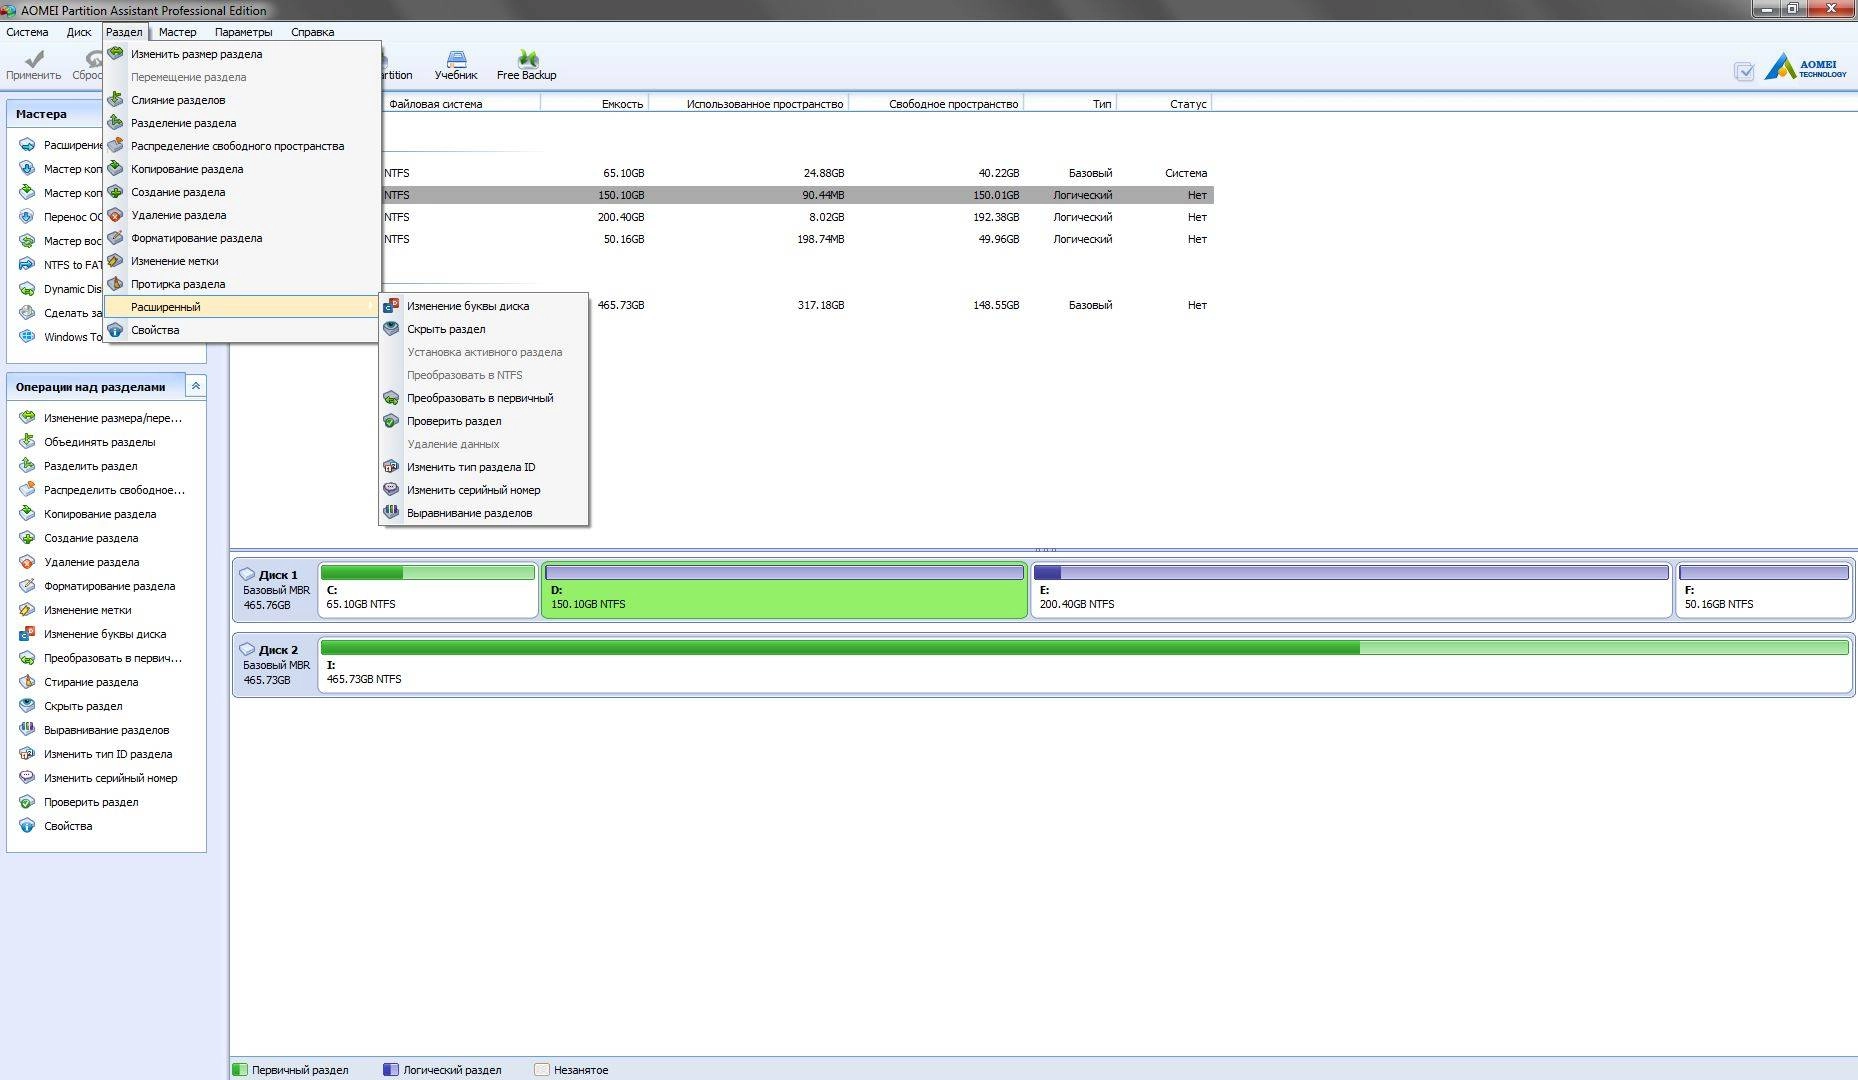
Task: Click the Свойства info icon in the Раздел menu
Action: pyautogui.click(x=116, y=330)
